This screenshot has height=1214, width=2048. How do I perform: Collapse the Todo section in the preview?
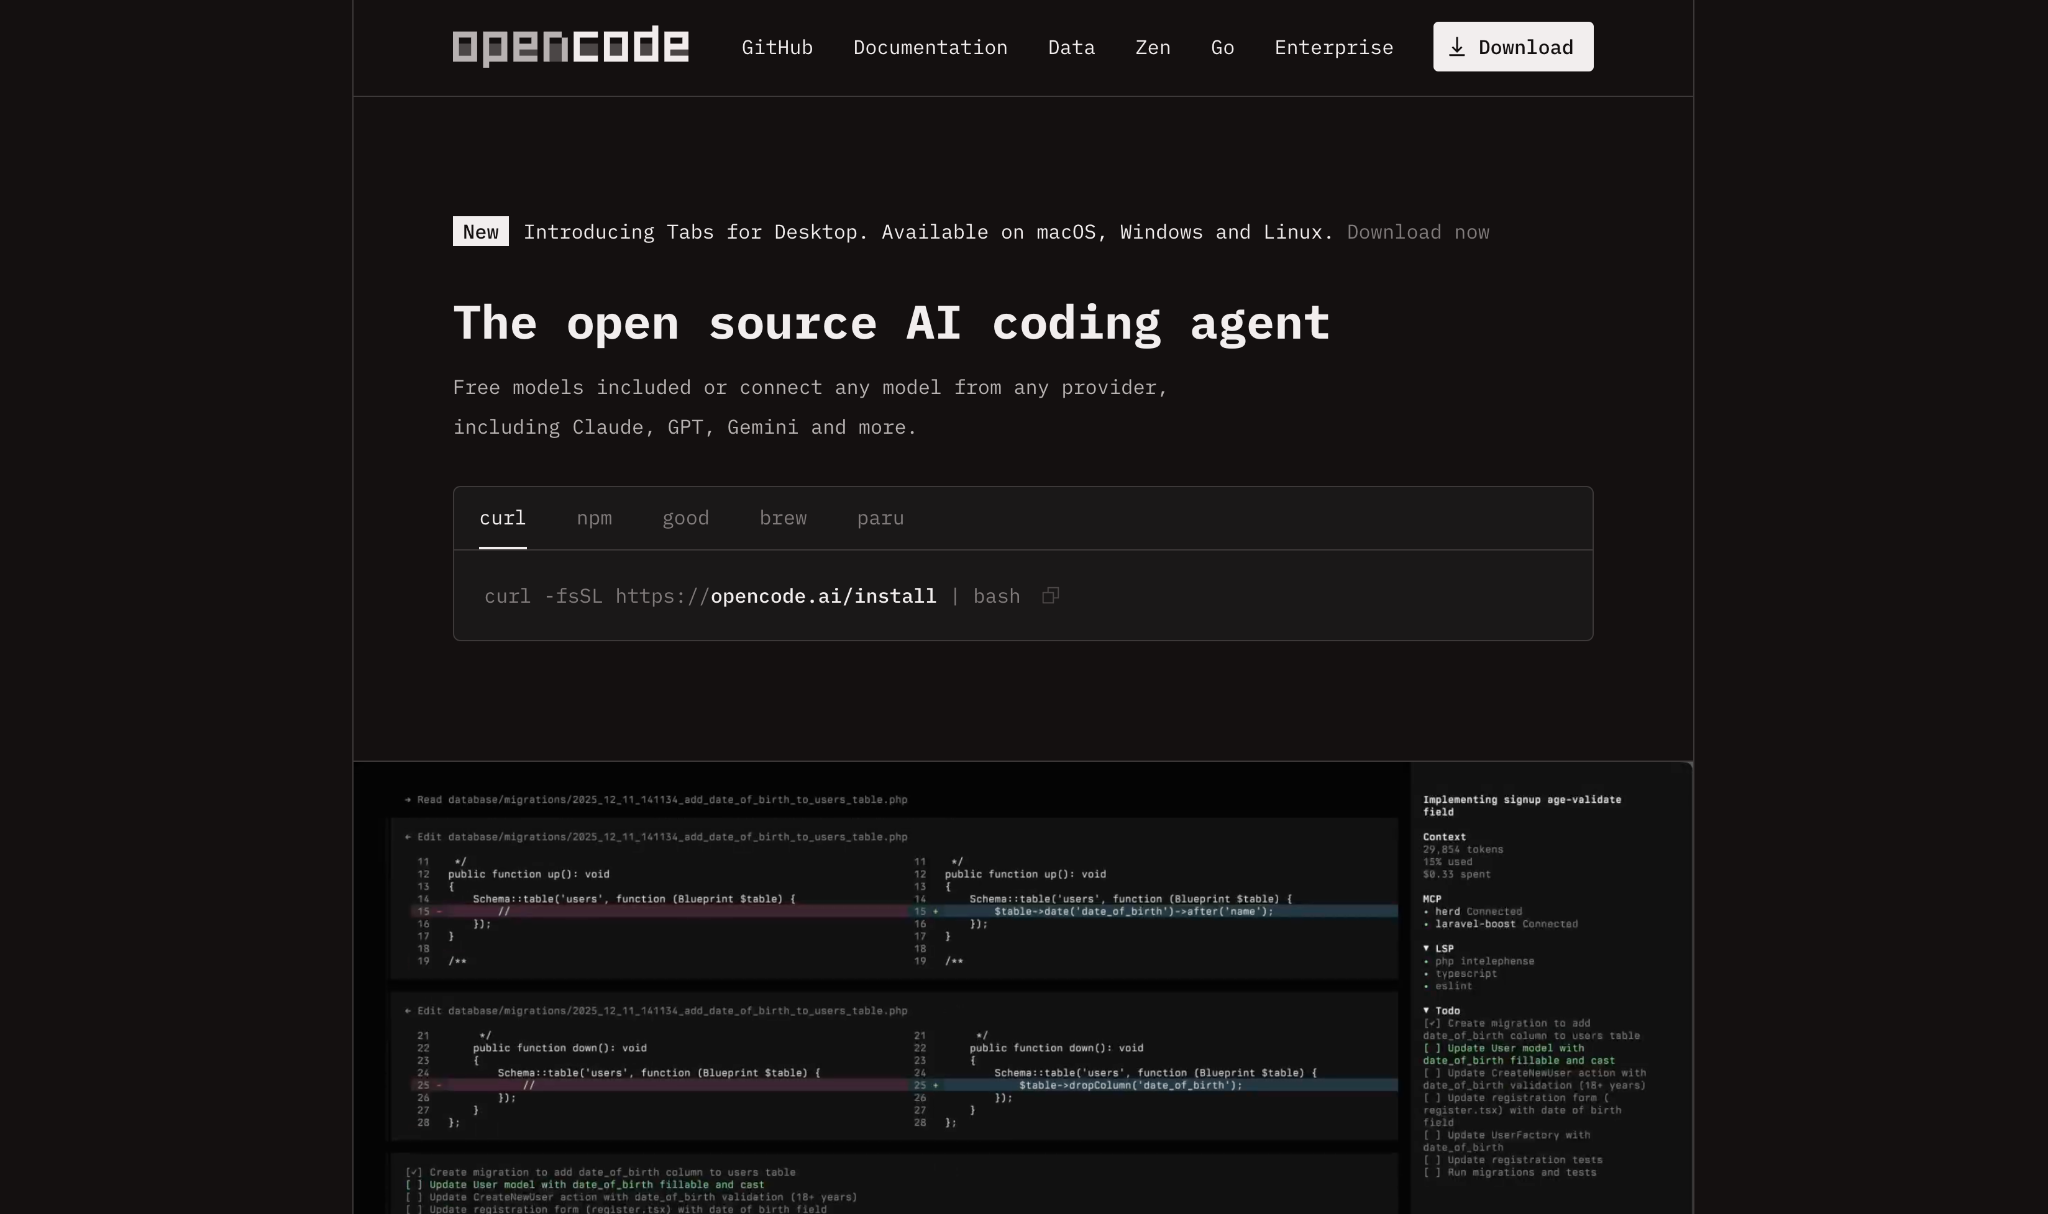[1441, 1010]
